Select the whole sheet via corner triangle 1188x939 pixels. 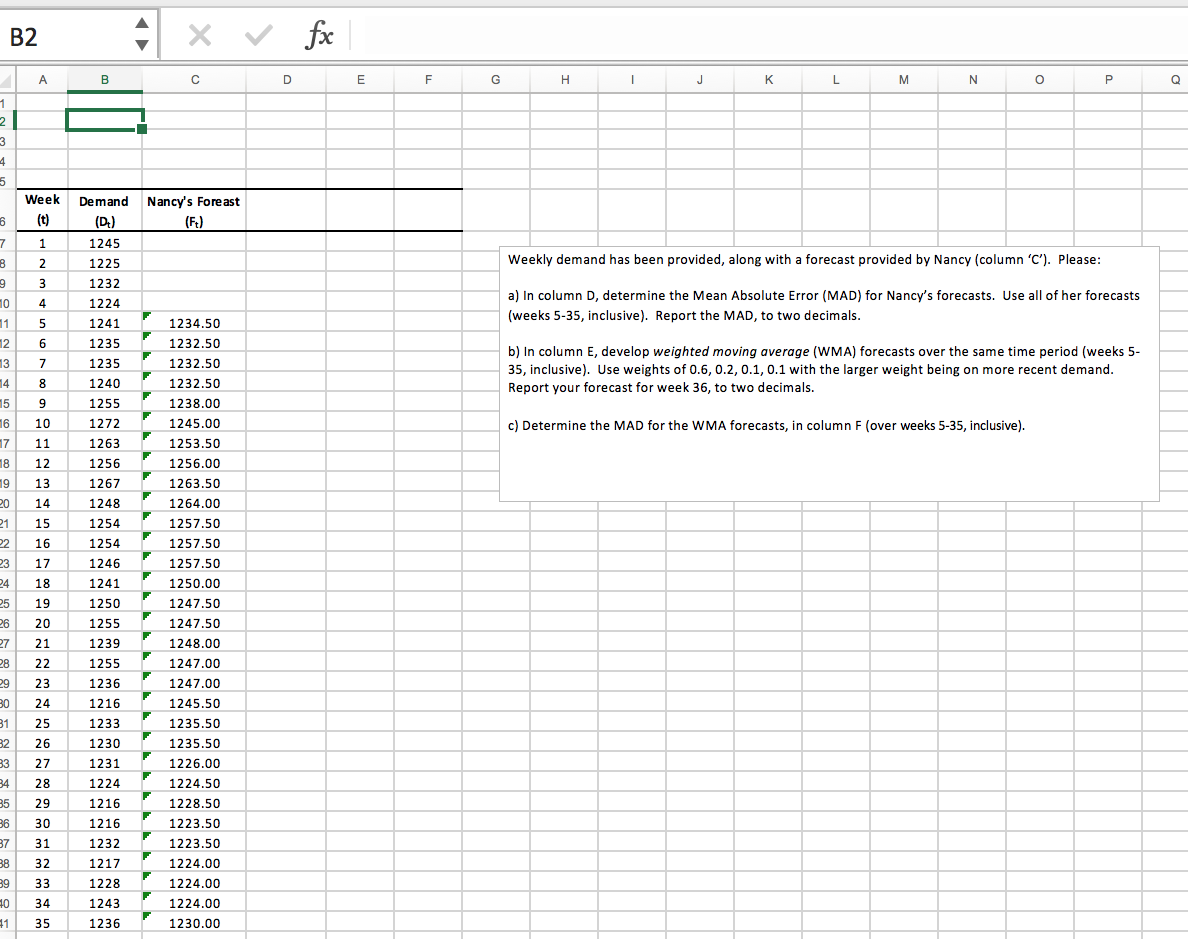click(7, 80)
